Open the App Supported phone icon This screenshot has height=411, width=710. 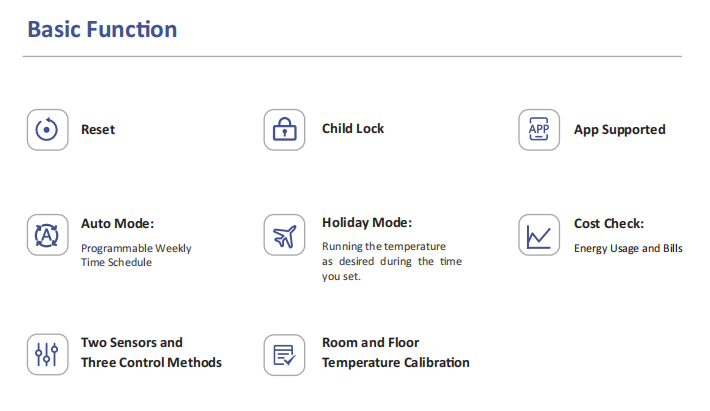539,130
